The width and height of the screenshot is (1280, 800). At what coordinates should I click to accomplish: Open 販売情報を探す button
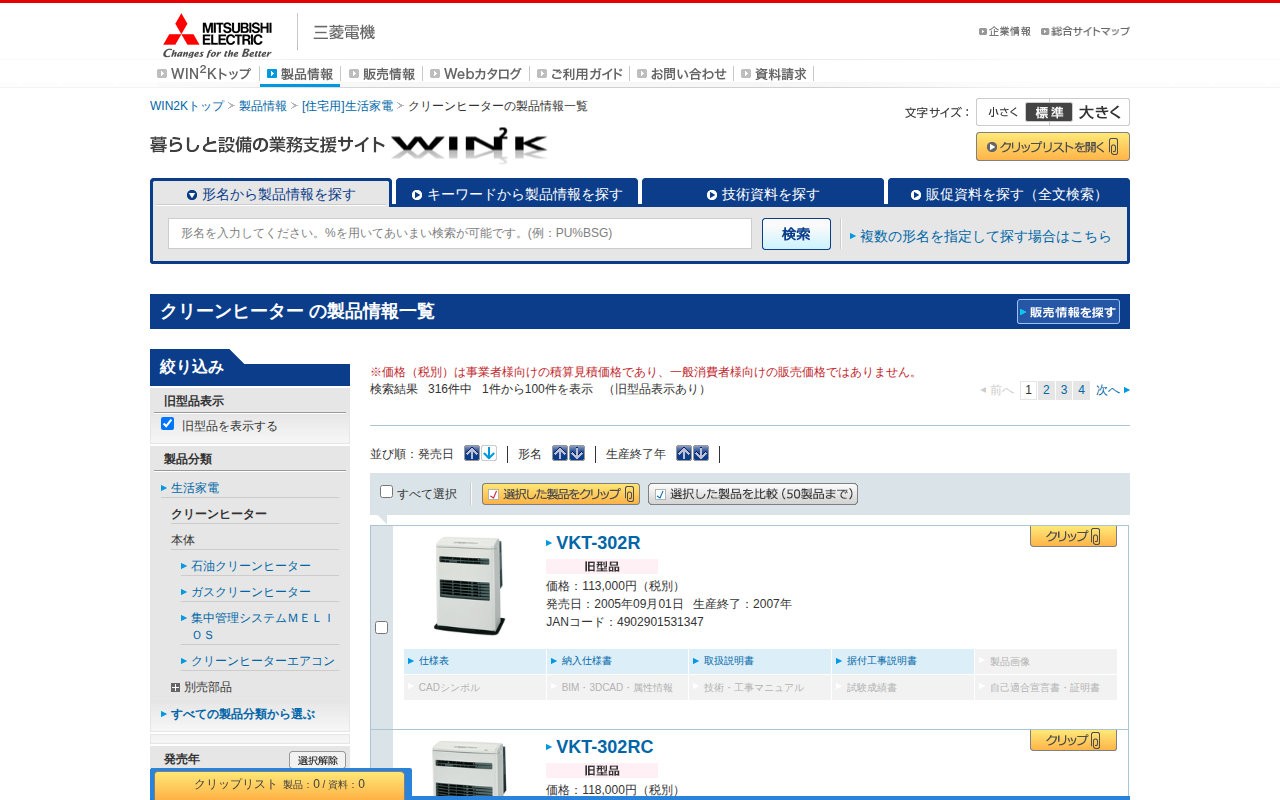point(1068,312)
